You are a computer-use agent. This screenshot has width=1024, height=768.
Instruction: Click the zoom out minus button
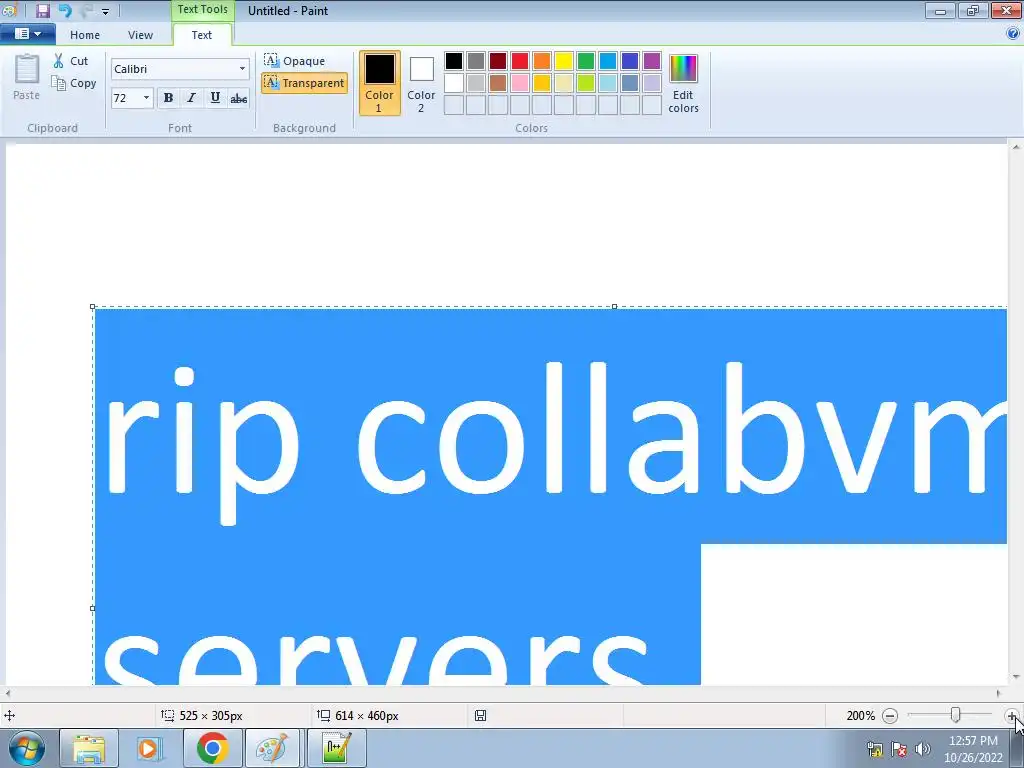pos(889,716)
